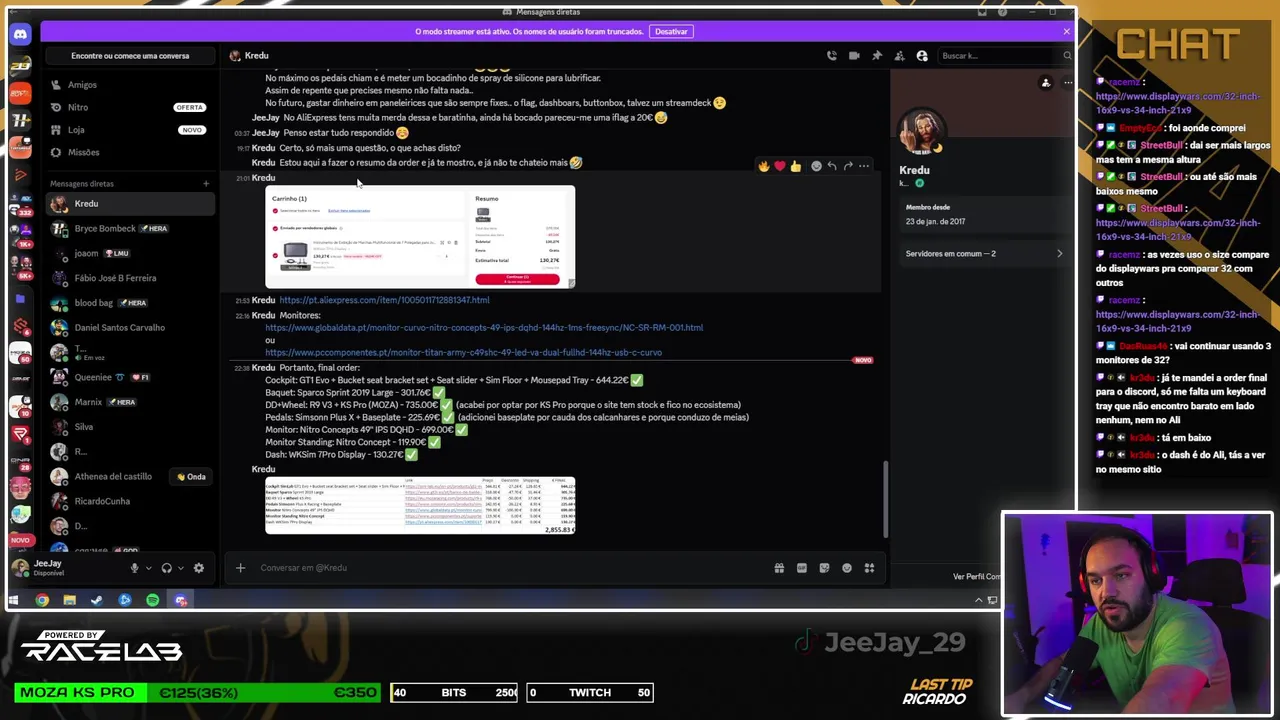Open profile panel more options menu
Image resolution: width=1280 pixels, height=720 pixels.
click(1067, 83)
